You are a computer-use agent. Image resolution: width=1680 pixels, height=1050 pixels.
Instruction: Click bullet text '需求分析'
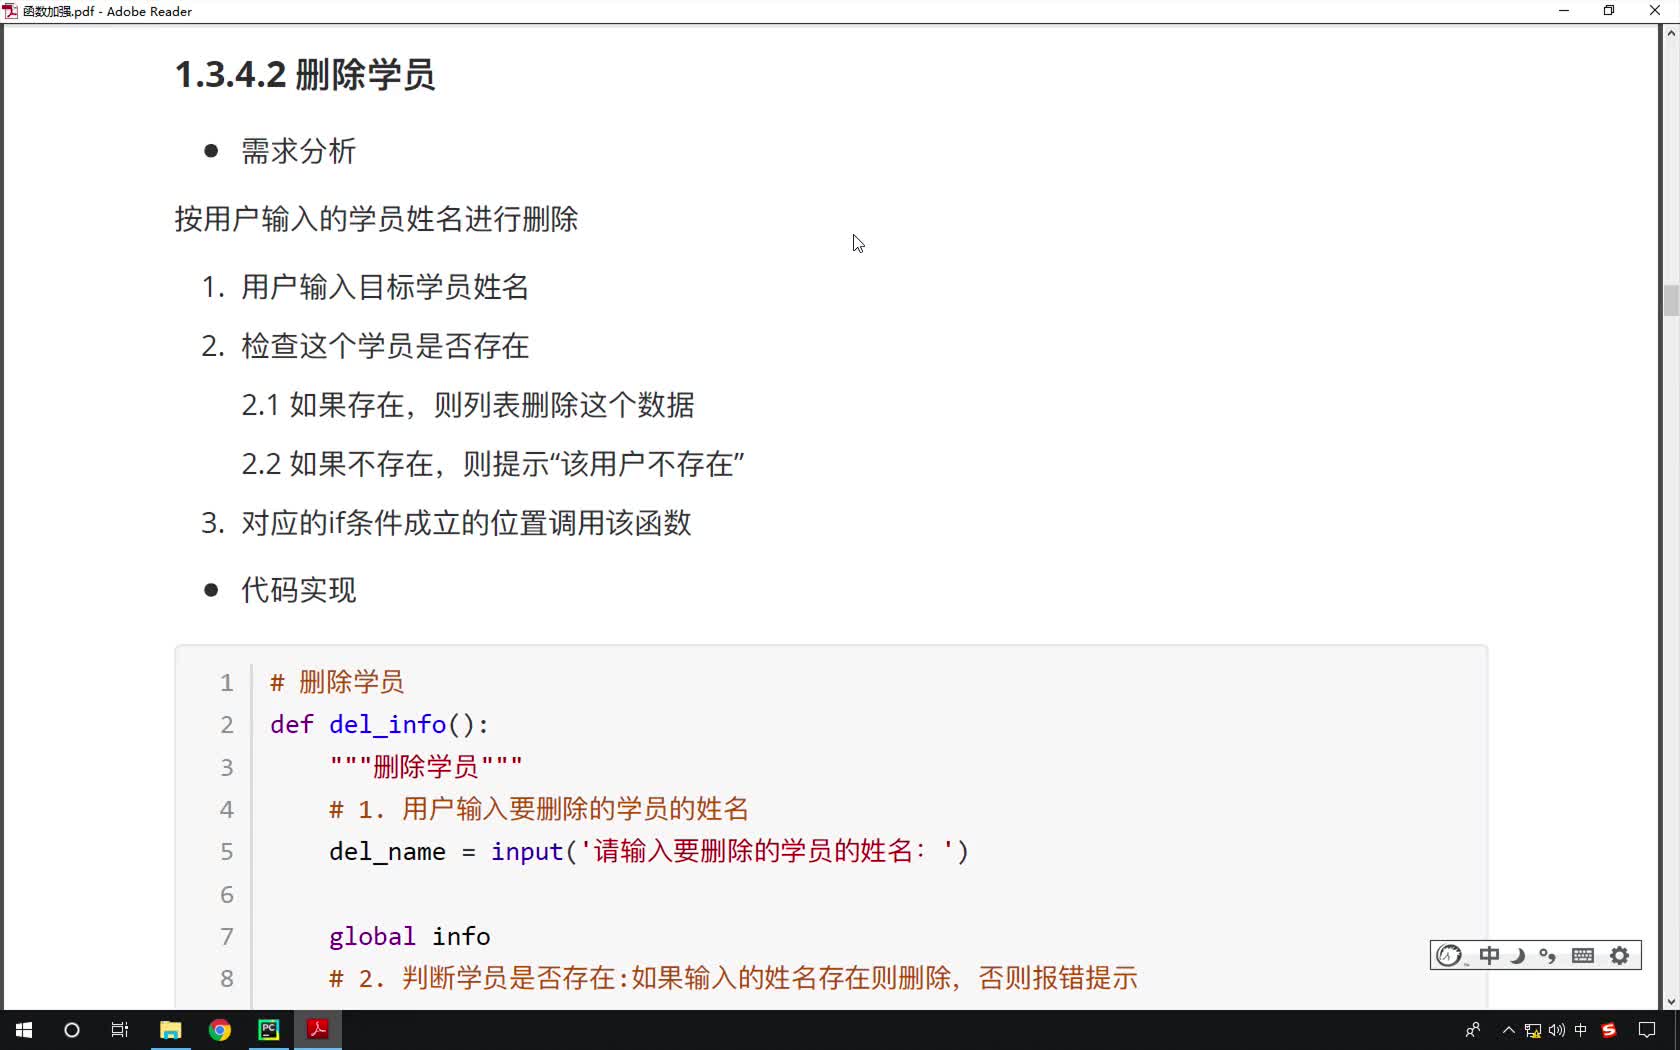pyautogui.click(x=298, y=152)
